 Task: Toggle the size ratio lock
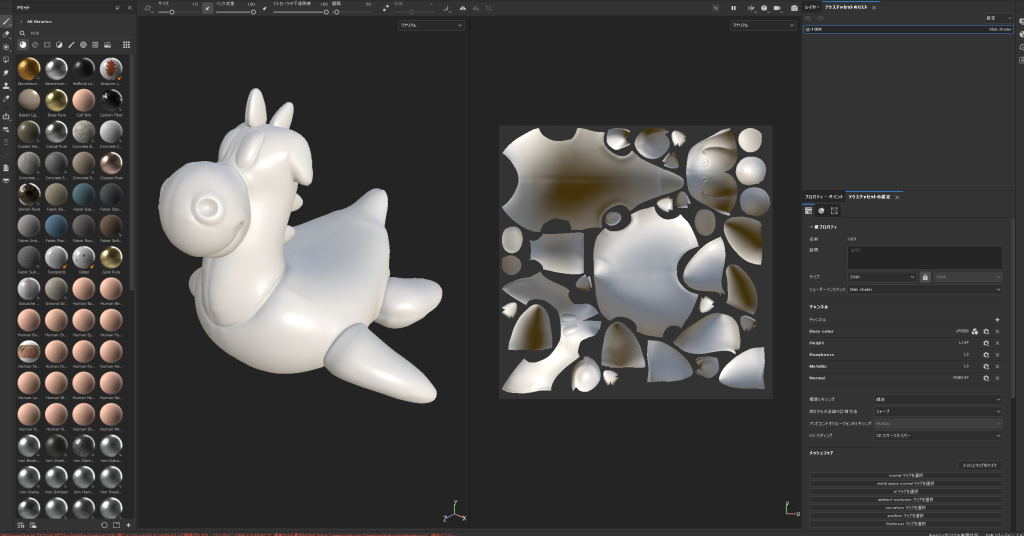925,277
